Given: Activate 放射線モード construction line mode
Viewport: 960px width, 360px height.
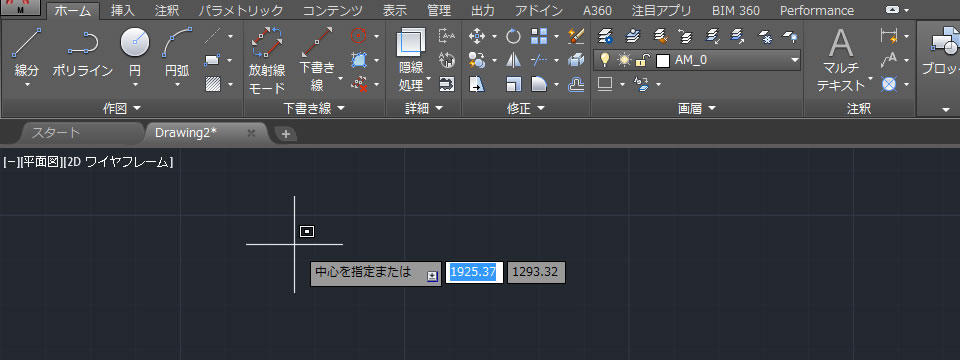Looking at the screenshot, I should tap(267, 60).
